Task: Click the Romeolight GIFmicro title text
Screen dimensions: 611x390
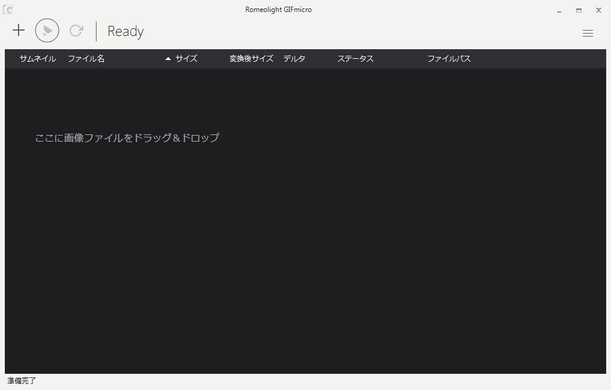Action: [x=278, y=9]
